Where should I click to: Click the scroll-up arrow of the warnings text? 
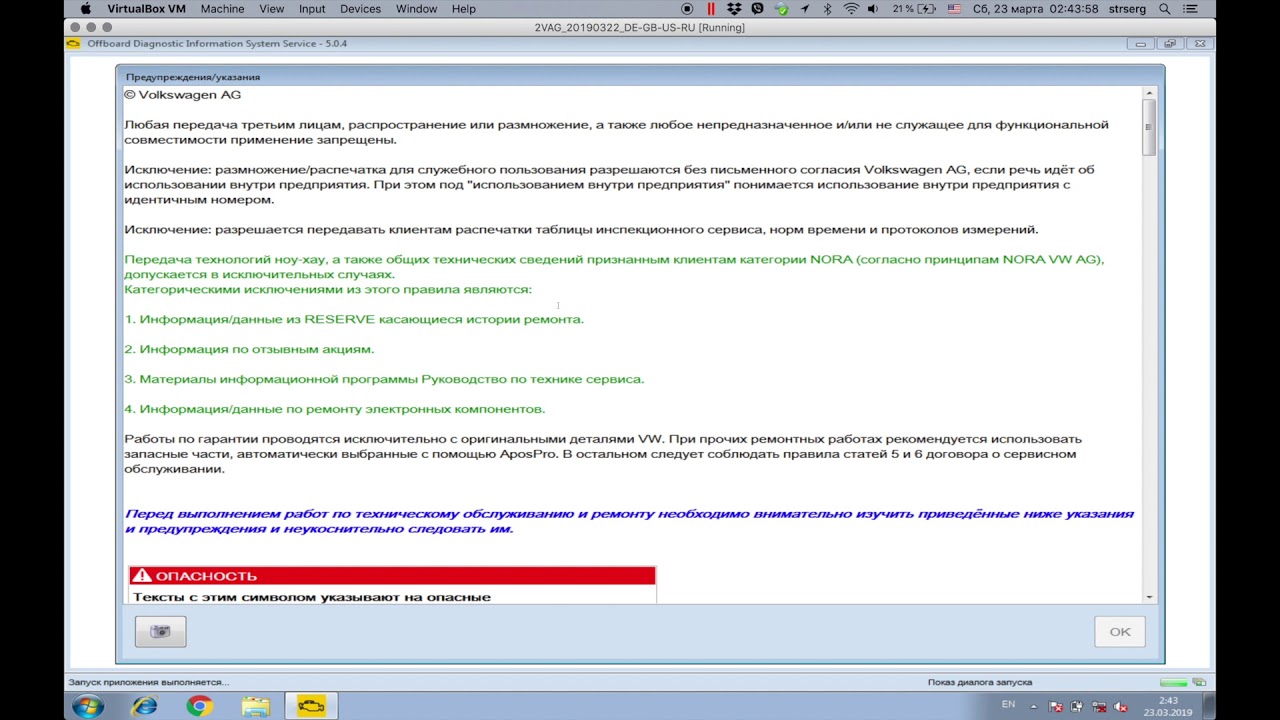point(1149,93)
